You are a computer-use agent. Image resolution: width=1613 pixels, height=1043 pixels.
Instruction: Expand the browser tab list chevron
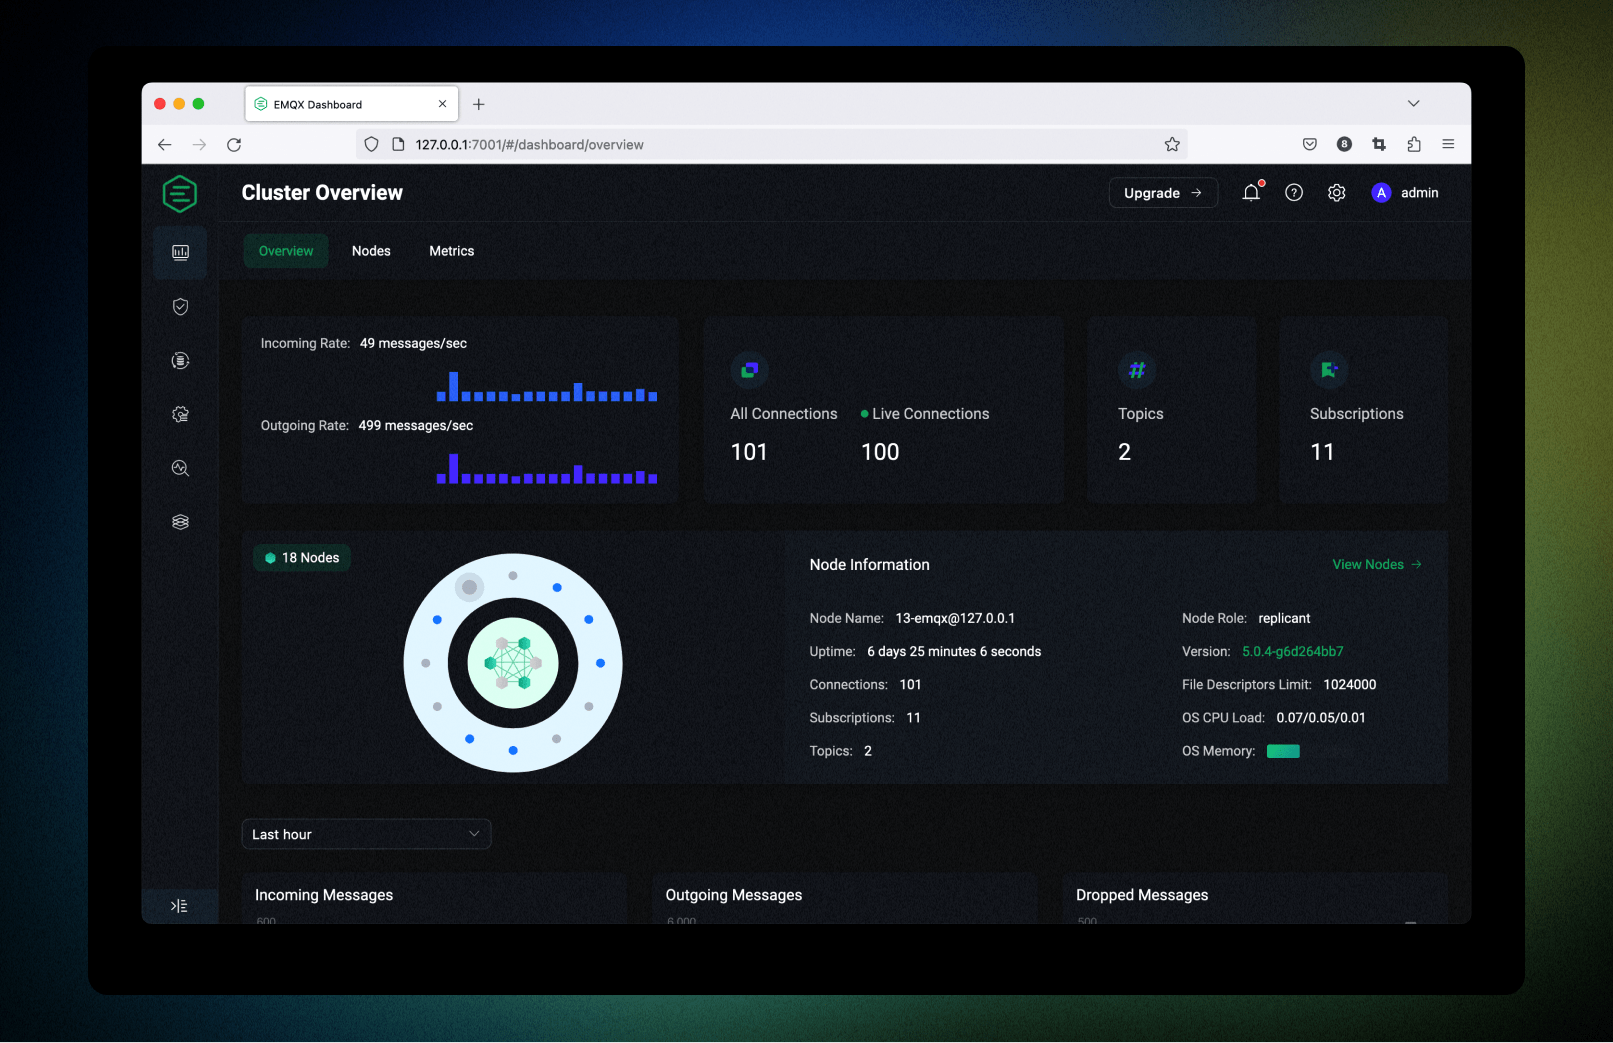pyautogui.click(x=1413, y=103)
